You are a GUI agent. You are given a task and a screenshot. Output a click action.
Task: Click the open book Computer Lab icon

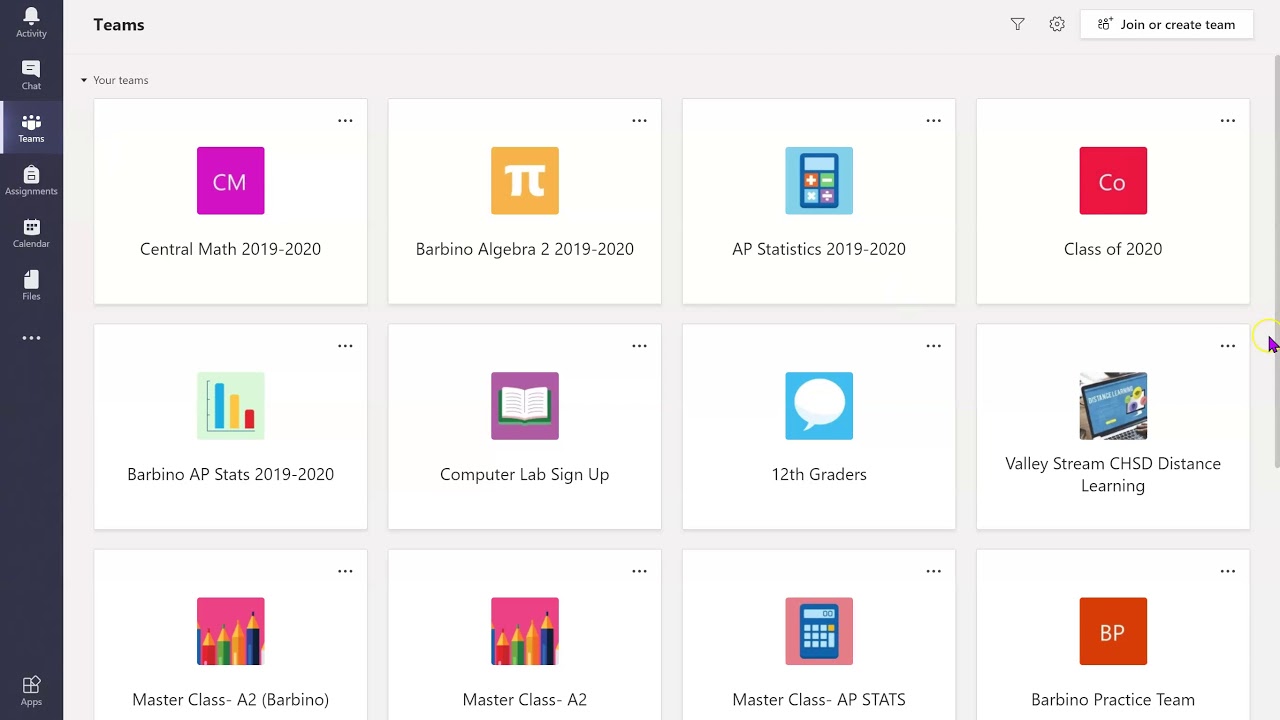(x=525, y=406)
